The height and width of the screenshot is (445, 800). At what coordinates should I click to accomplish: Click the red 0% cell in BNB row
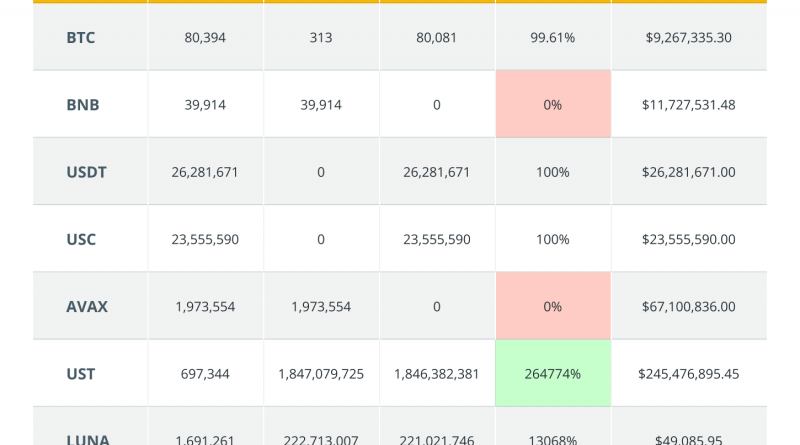(x=553, y=104)
